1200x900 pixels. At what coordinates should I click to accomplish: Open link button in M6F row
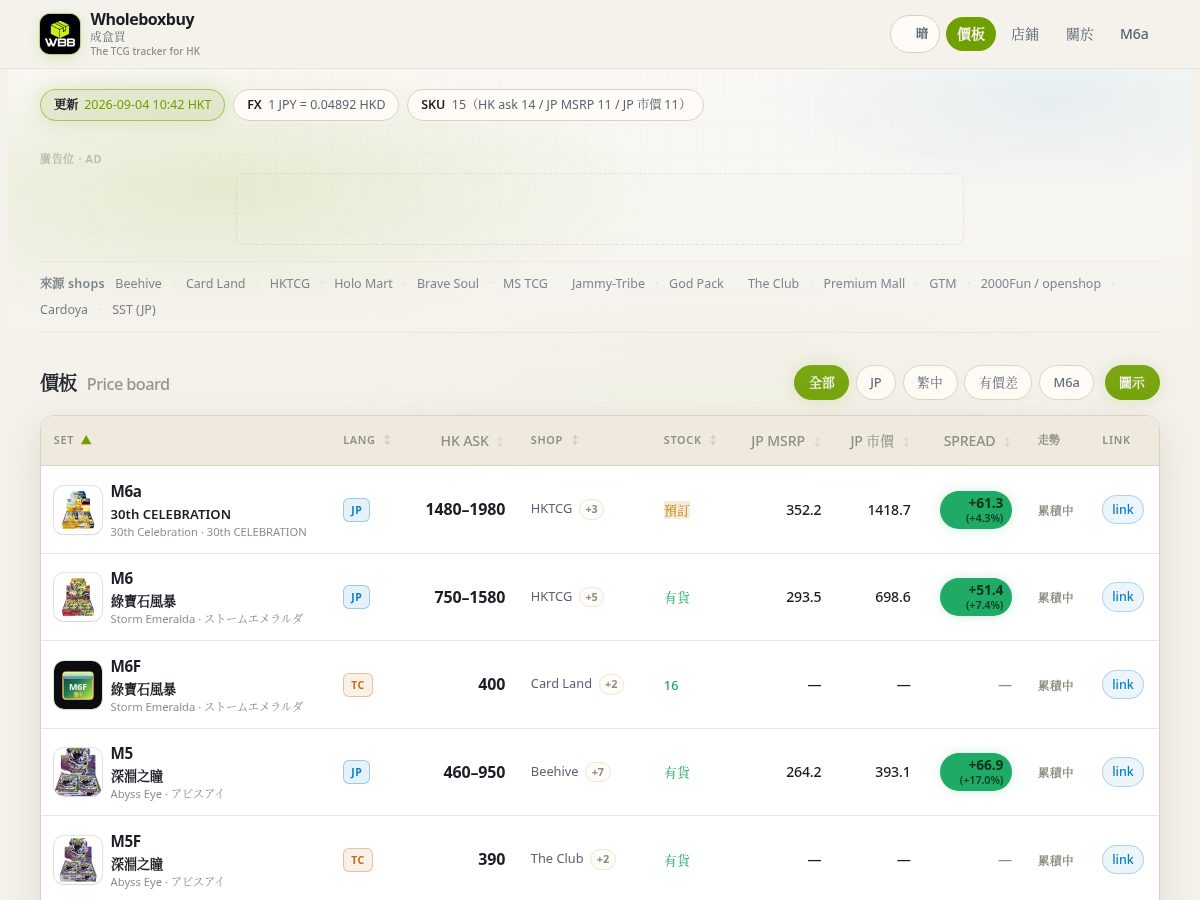point(1123,685)
